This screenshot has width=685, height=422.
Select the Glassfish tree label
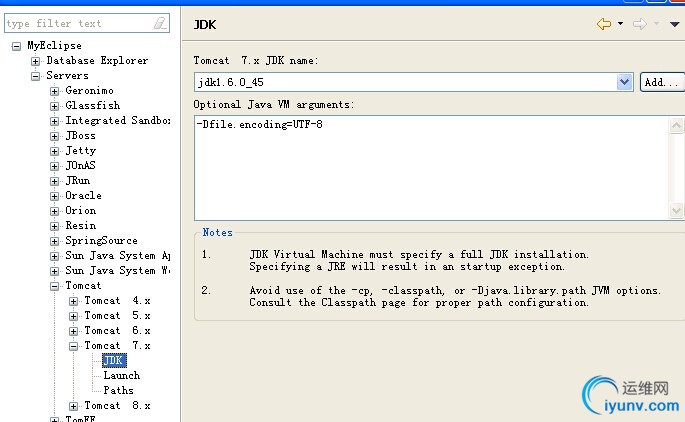tap(92, 105)
